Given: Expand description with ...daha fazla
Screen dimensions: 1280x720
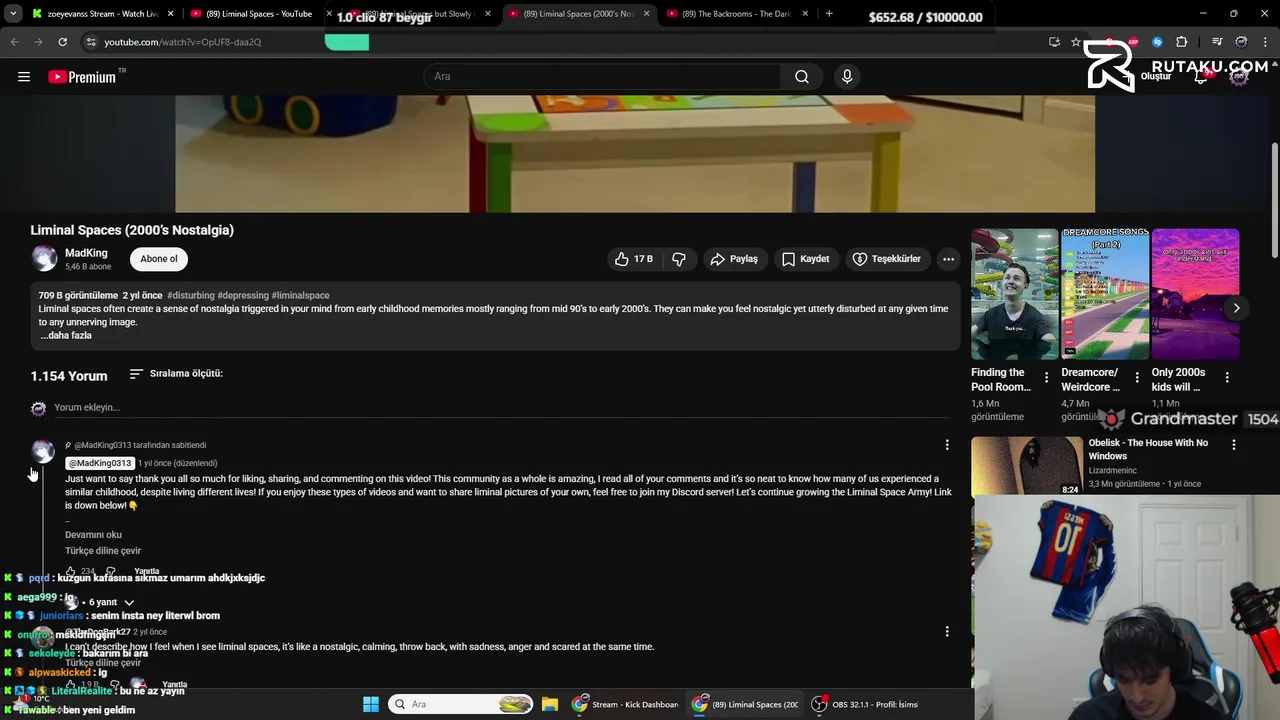Looking at the screenshot, I should pyautogui.click(x=66, y=336).
